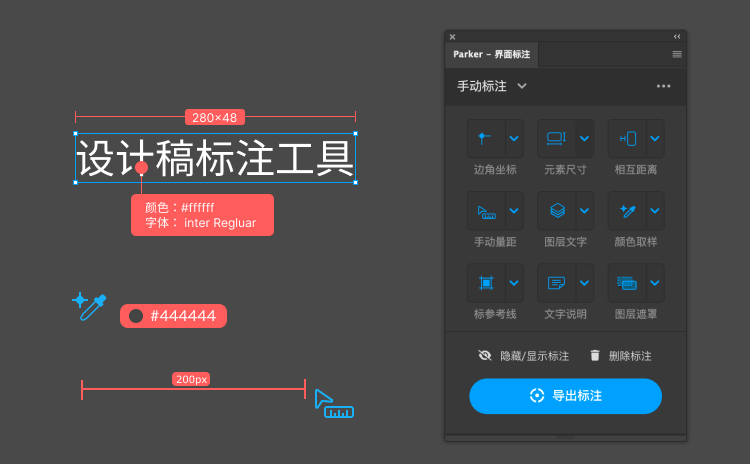Screen dimensions: 750x464
Task: Close the Parker panel
Action: [452, 37]
